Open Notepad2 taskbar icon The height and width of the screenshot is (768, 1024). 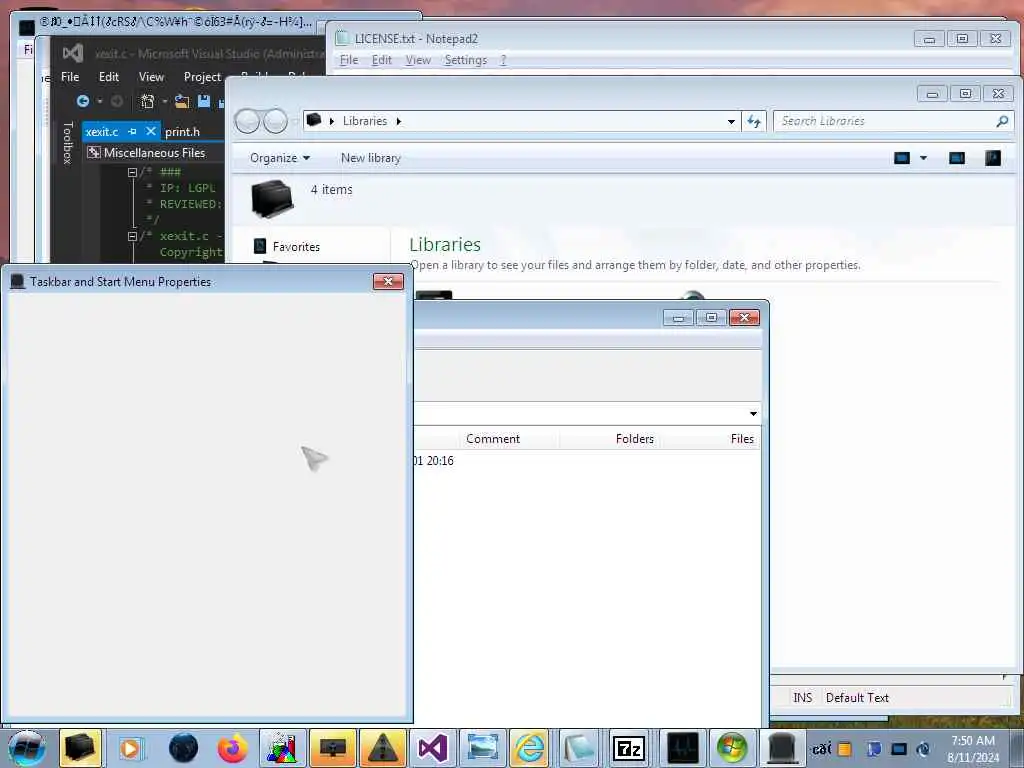pyautogui.click(x=579, y=748)
